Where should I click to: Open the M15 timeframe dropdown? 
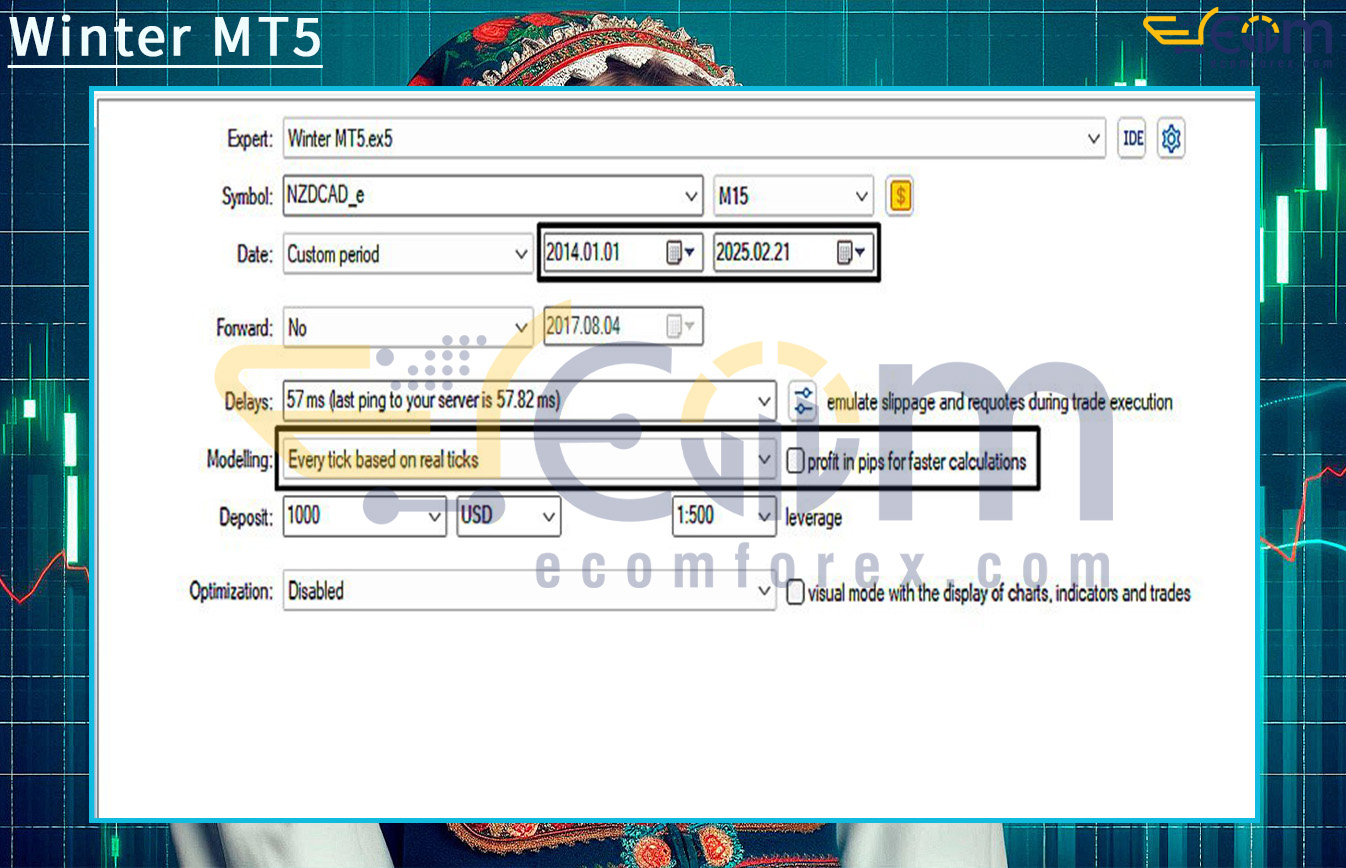(862, 197)
